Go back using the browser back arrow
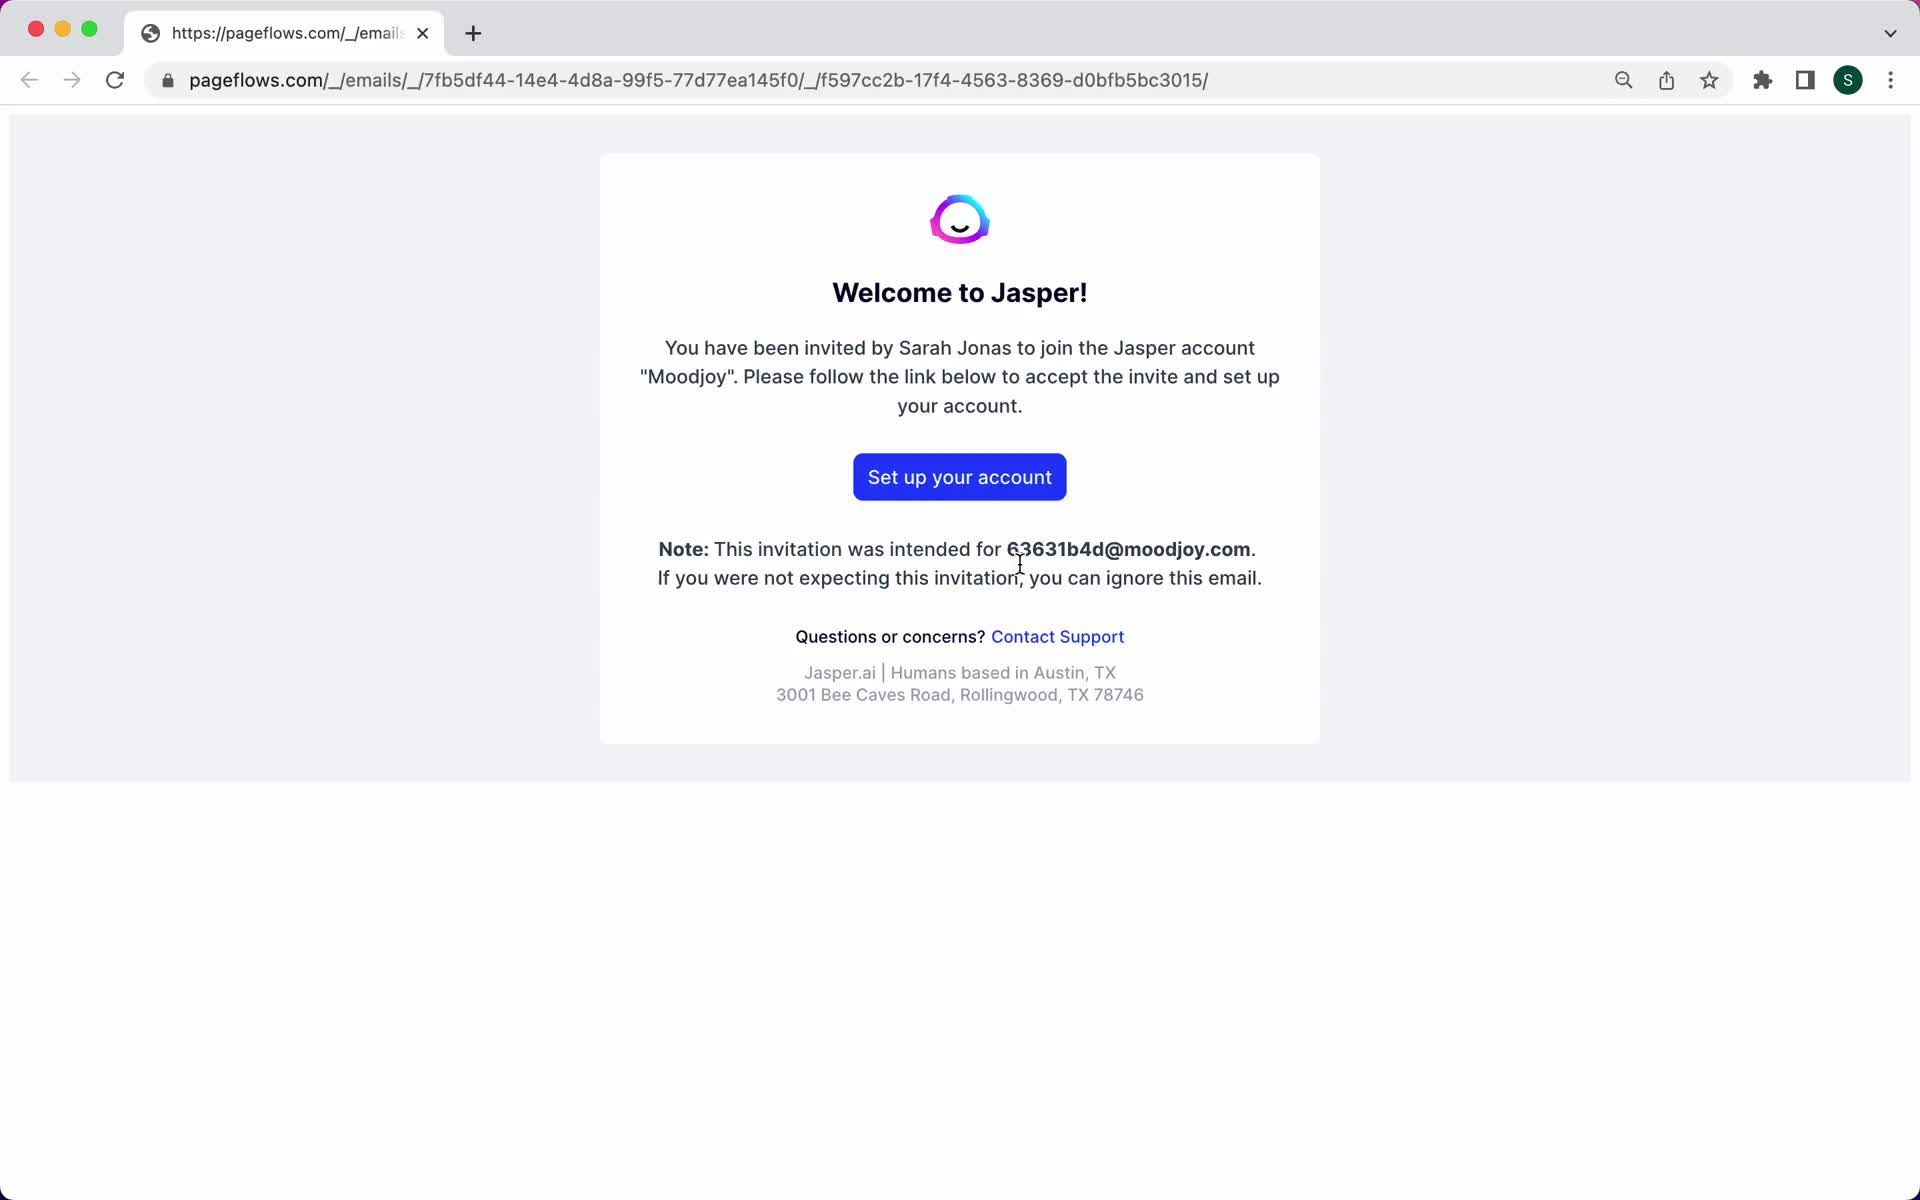 click(29, 80)
